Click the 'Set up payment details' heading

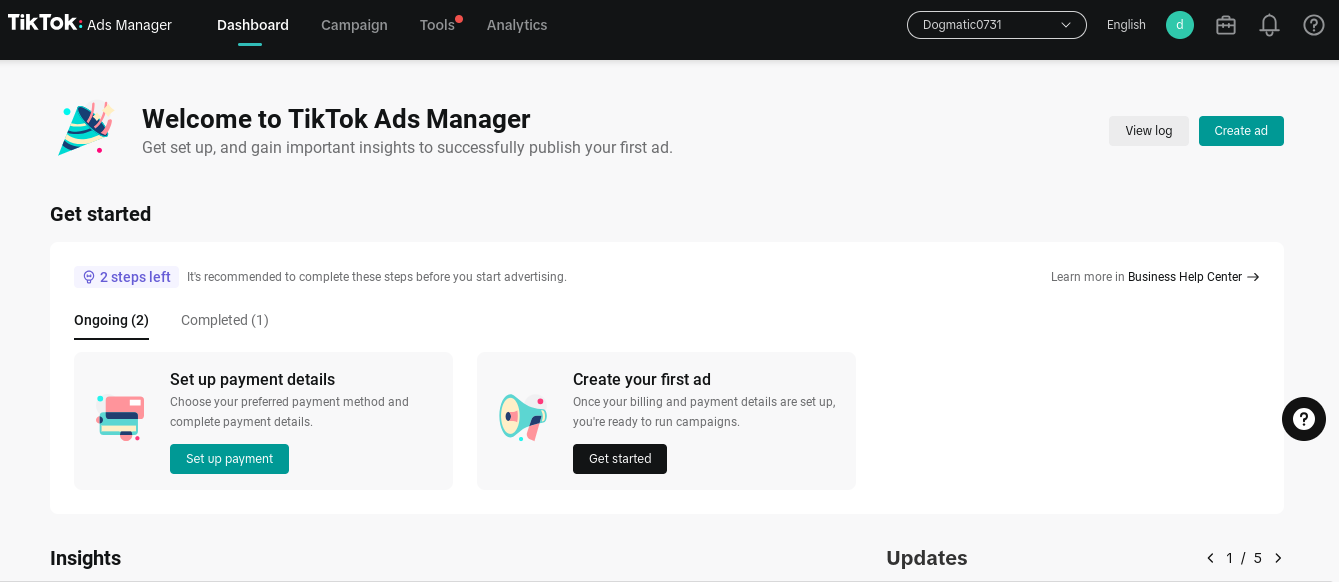pyautogui.click(x=252, y=380)
